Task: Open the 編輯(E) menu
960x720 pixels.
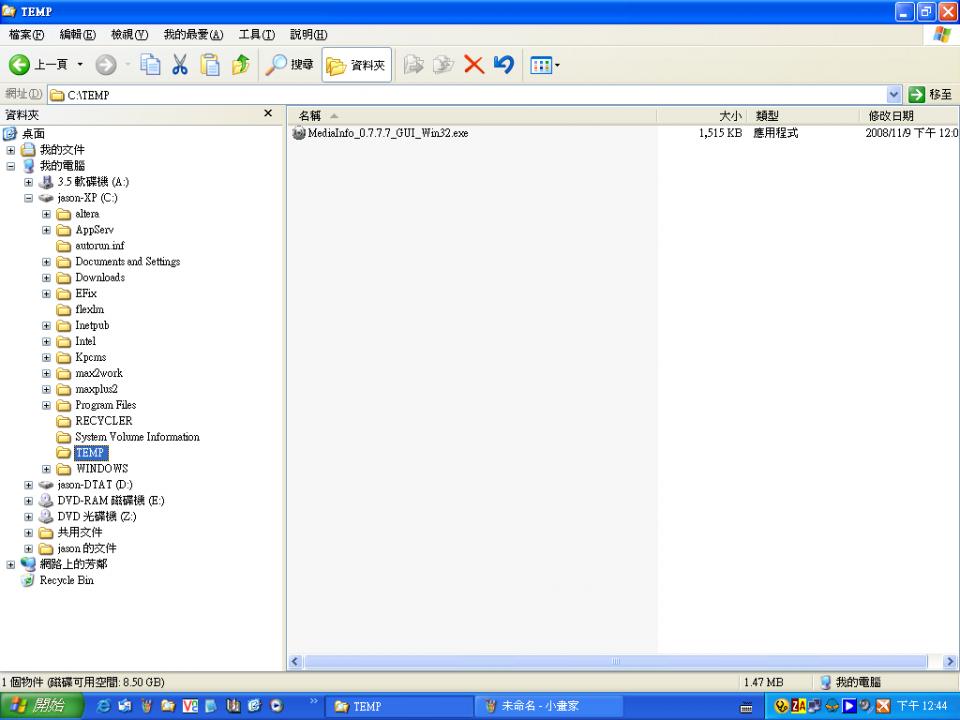Action: click(x=78, y=35)
